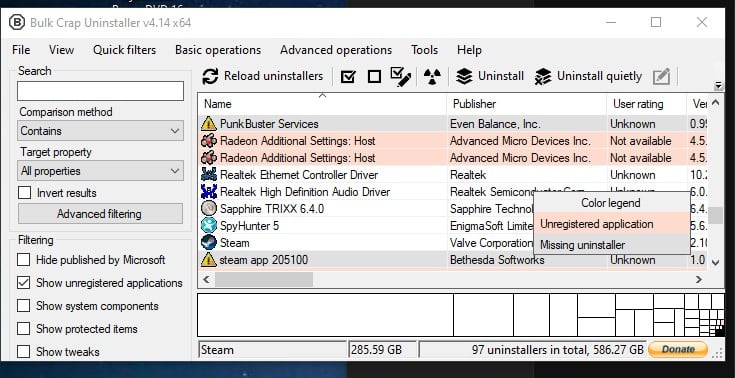The image size is (735, 378).
Task: Select the PunkBuster Services row name
Action: [x=269, y=124]
